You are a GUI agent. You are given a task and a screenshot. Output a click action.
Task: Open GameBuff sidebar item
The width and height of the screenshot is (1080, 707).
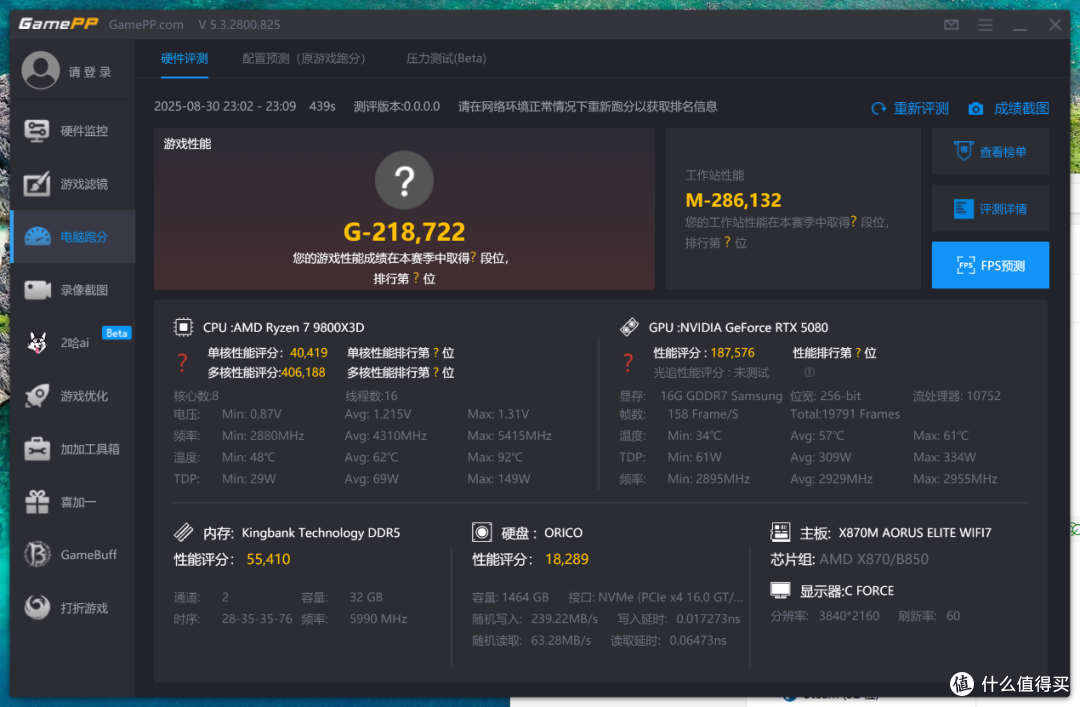(x=72, y=555)
